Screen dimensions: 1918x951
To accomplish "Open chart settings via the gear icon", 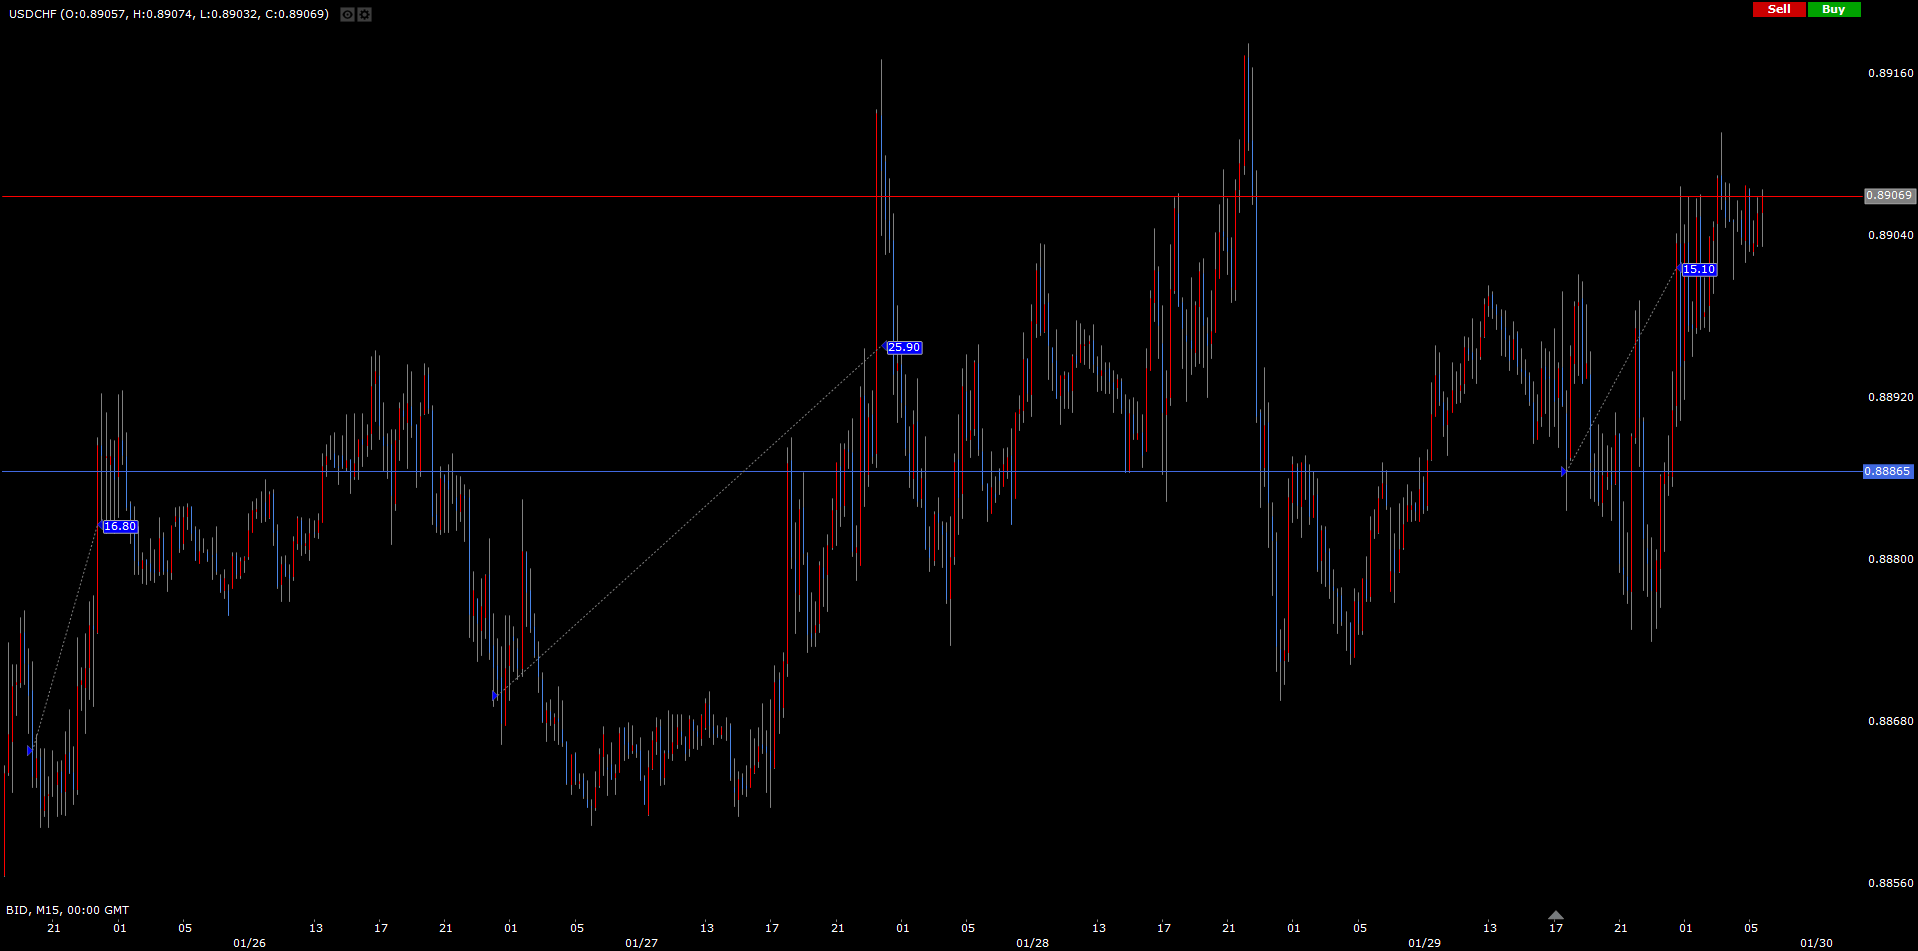I will click(x=365, y=14).
